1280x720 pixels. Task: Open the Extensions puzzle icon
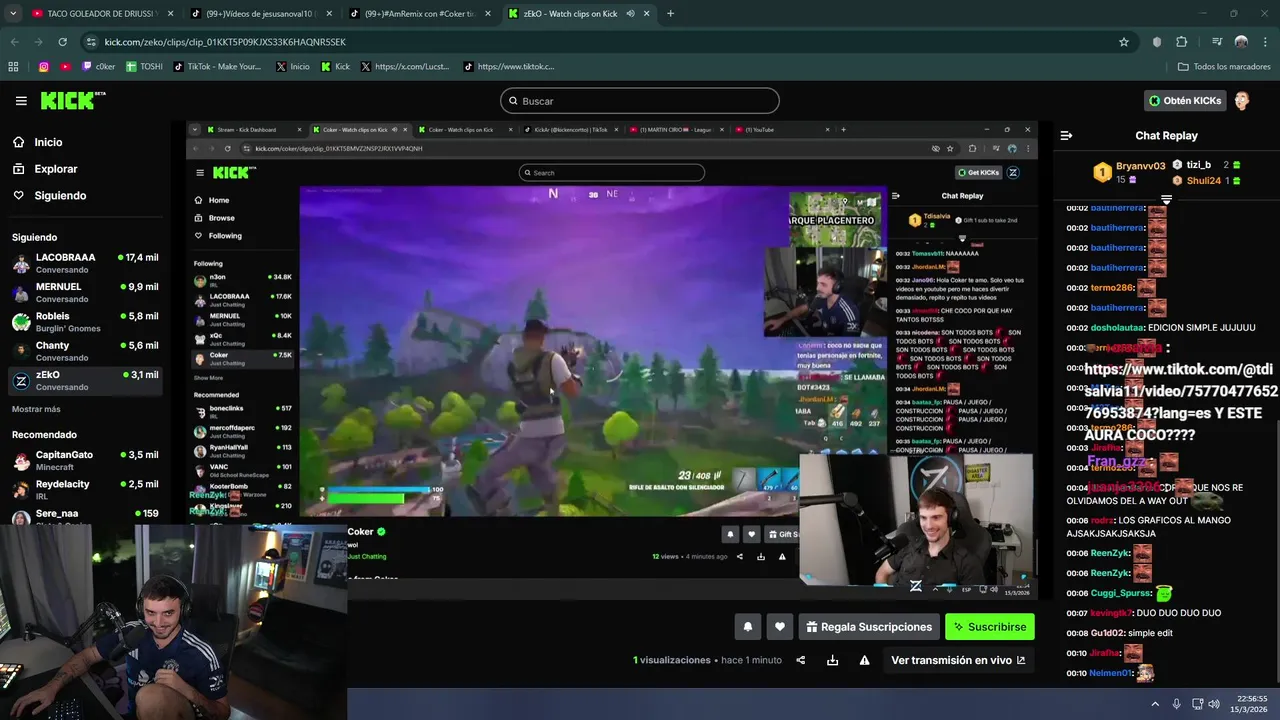click(1181, 42)
